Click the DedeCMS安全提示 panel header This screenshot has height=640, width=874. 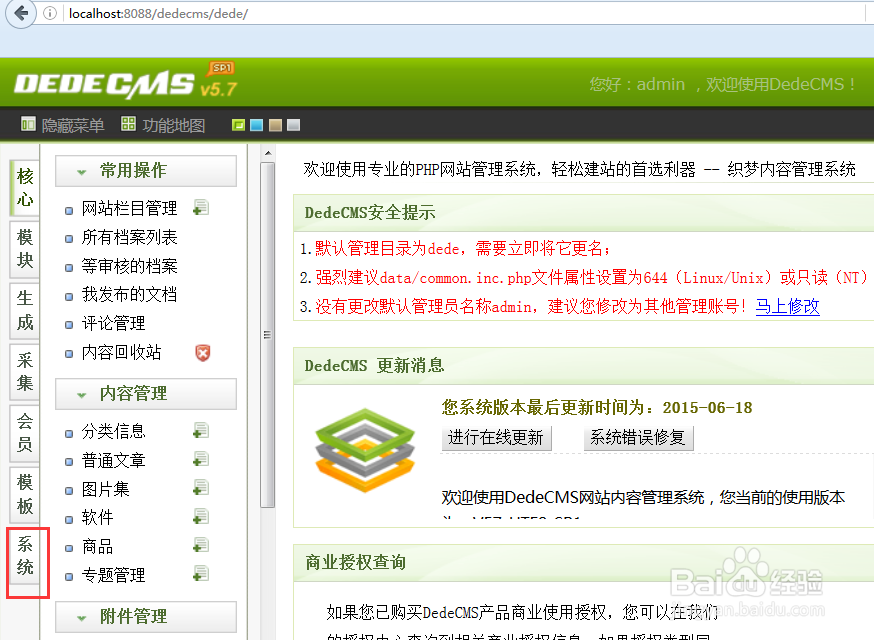pyautogui.click(x=584, y=213)
